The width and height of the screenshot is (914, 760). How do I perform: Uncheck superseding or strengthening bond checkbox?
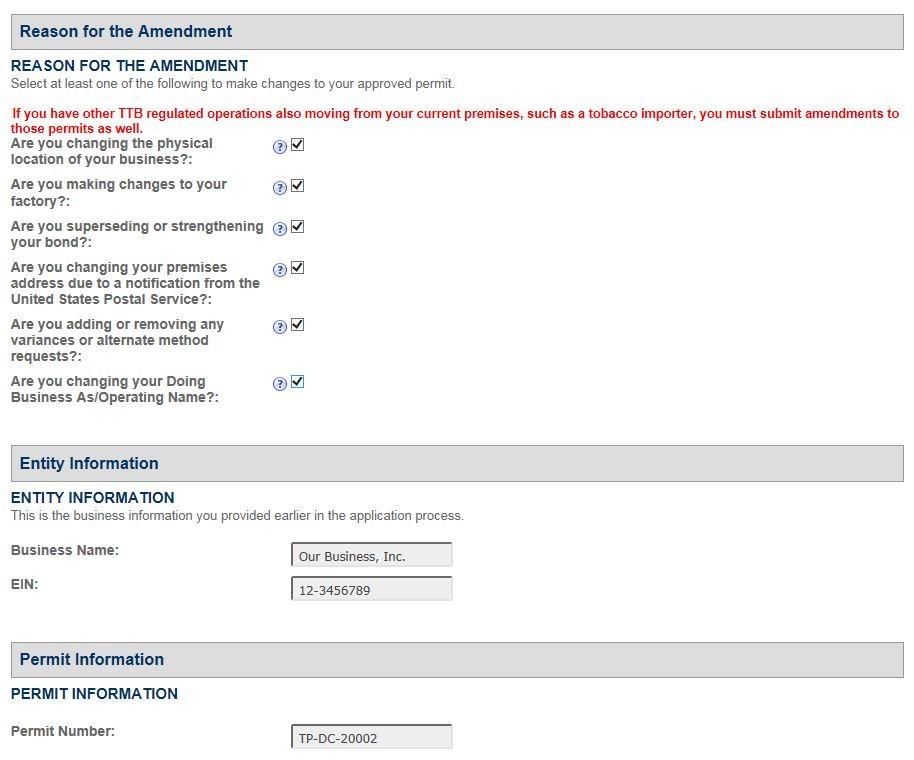pyautogui.click(x=297, y=227)
